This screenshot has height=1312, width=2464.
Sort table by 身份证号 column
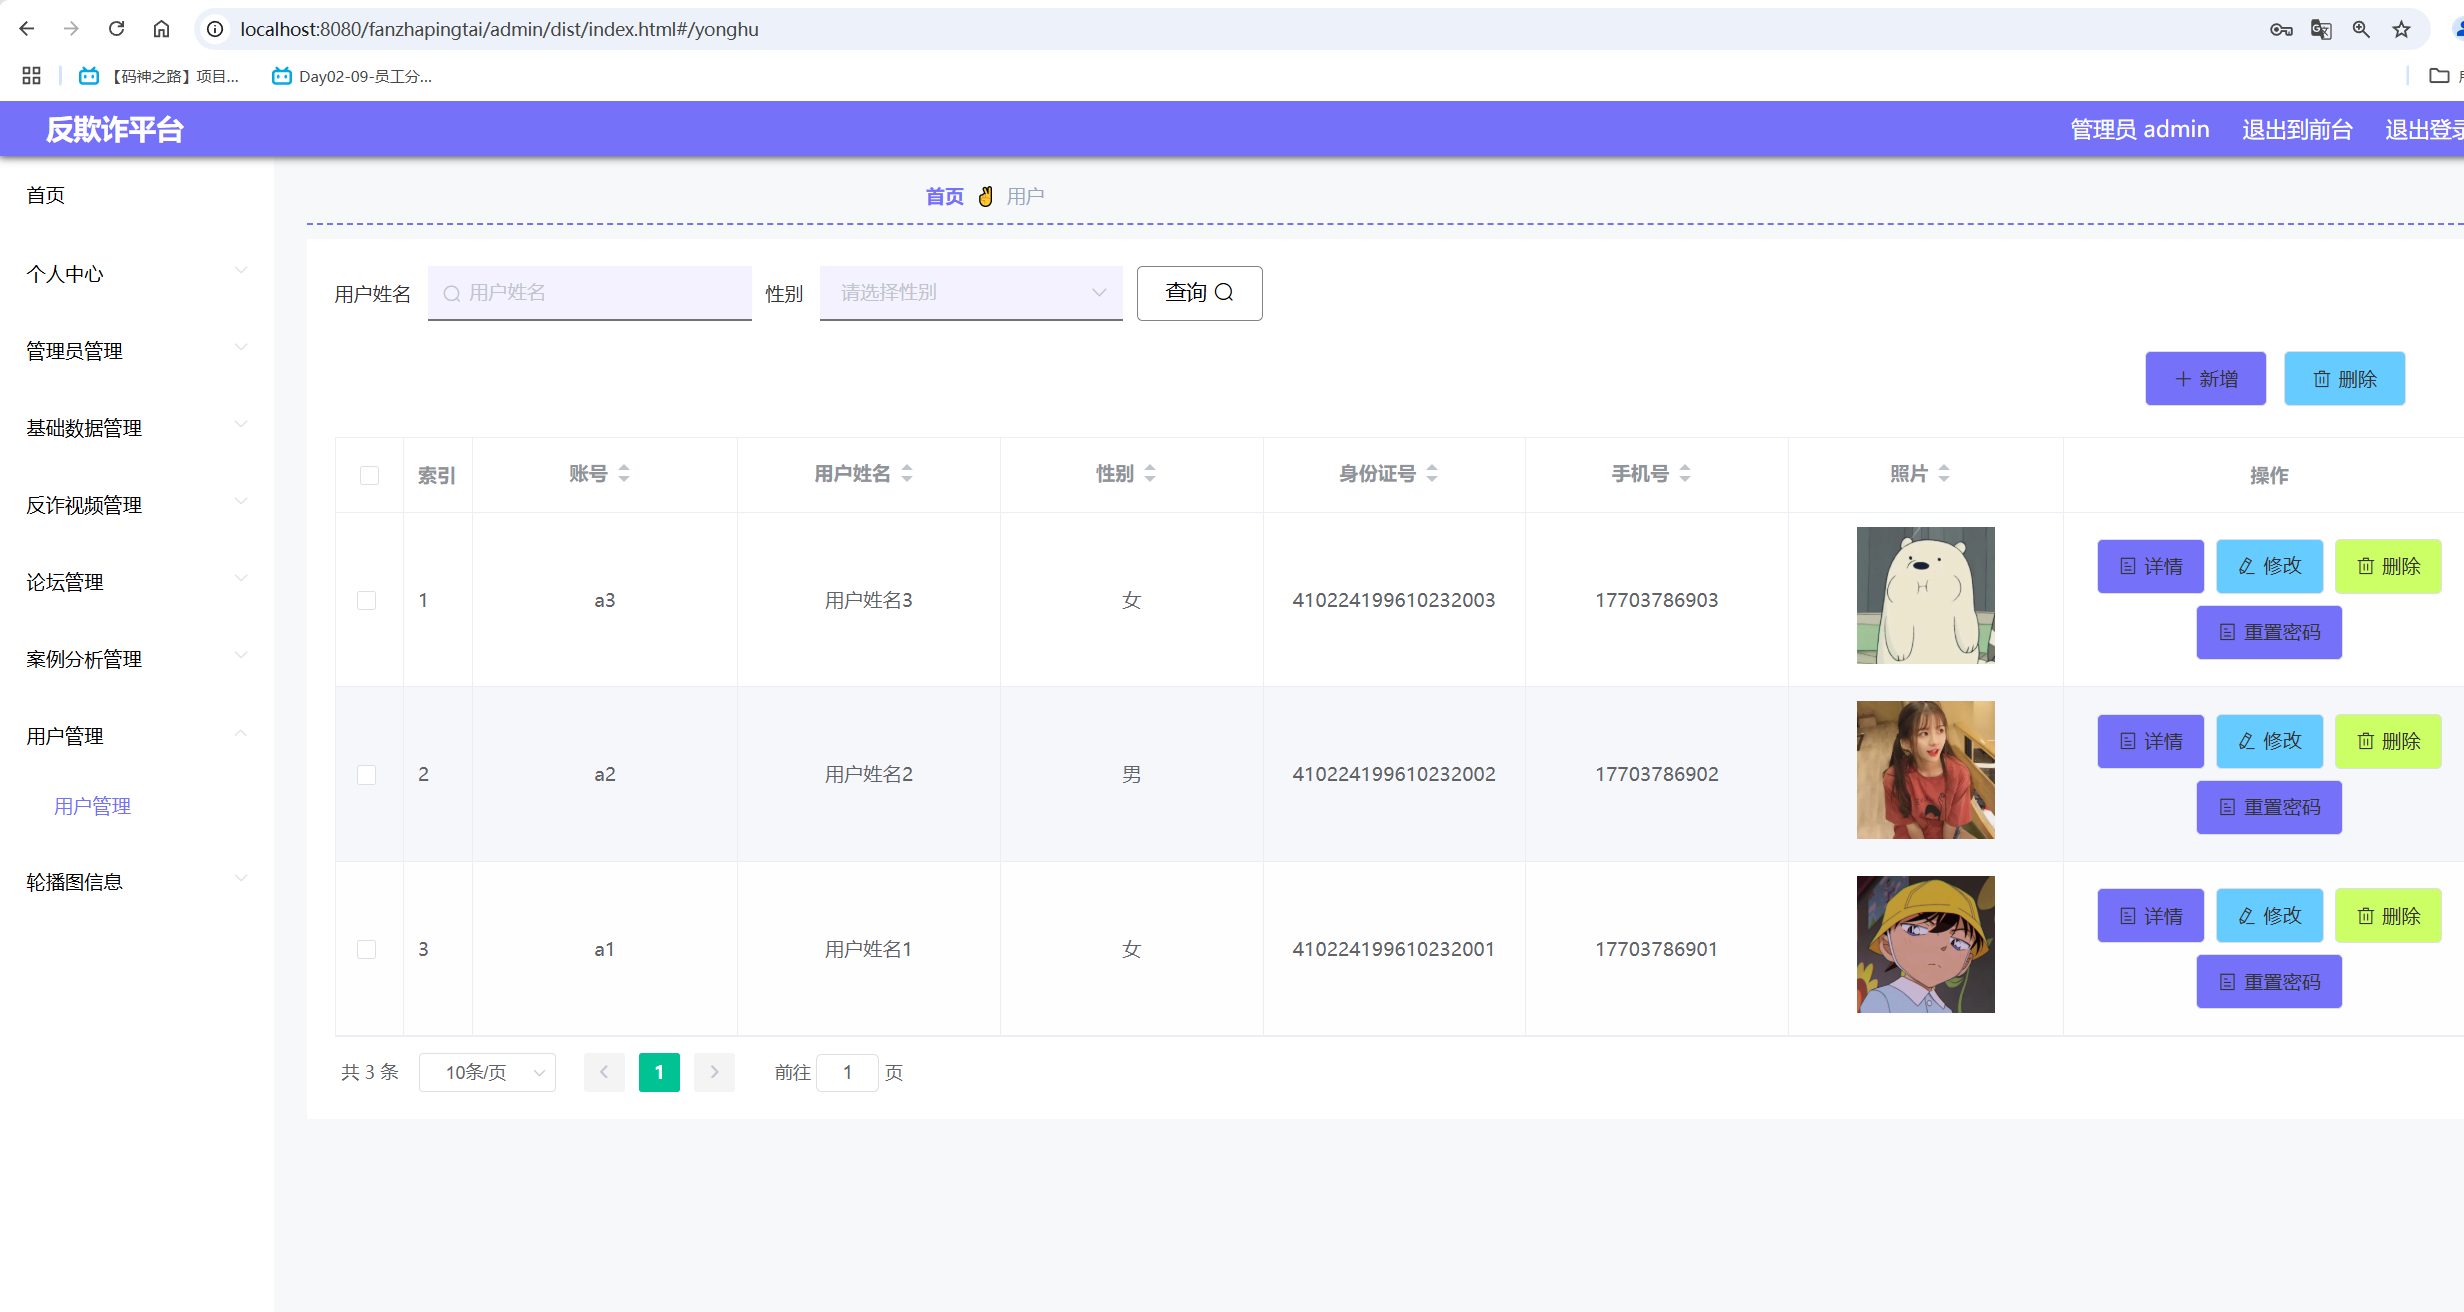1431,474
